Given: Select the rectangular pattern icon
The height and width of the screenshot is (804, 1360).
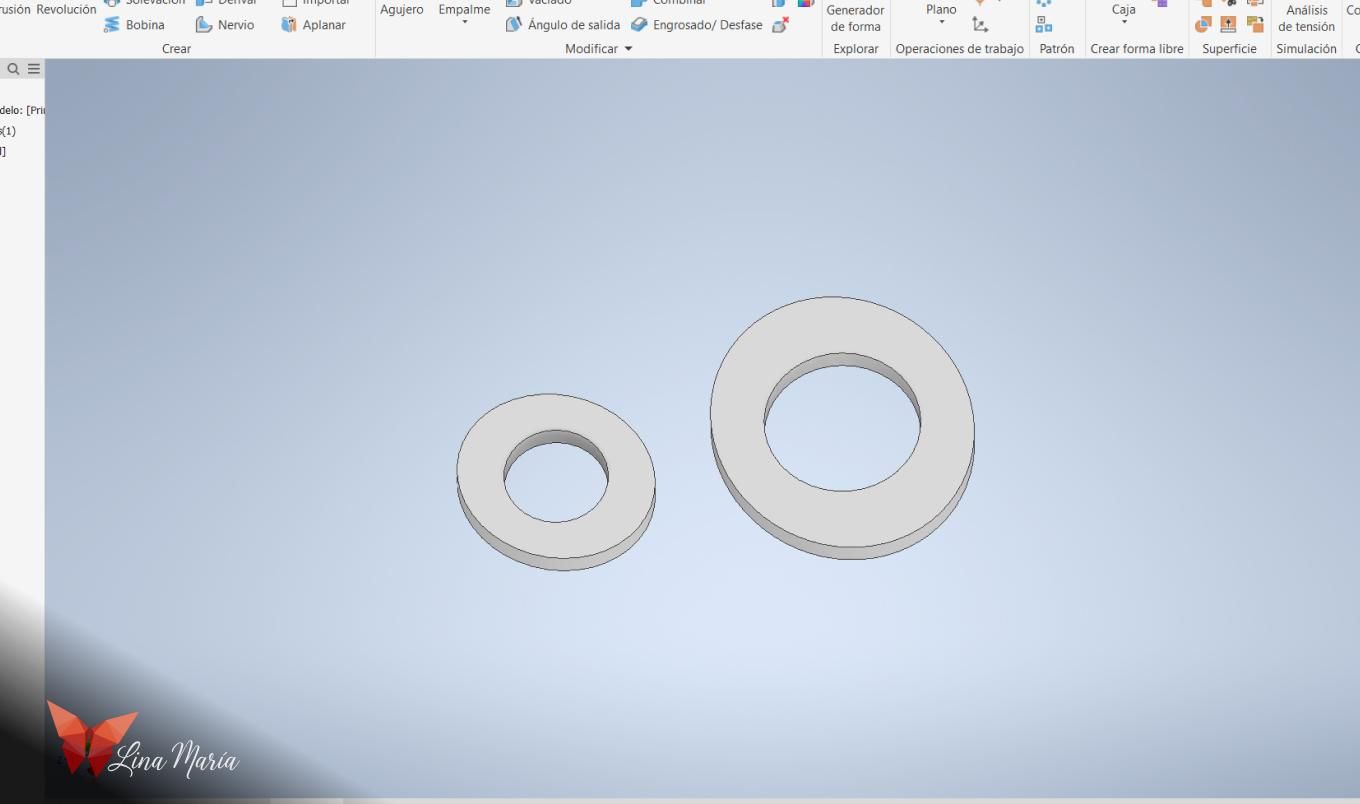Looking at the screenshot, I should [1044, 25].
